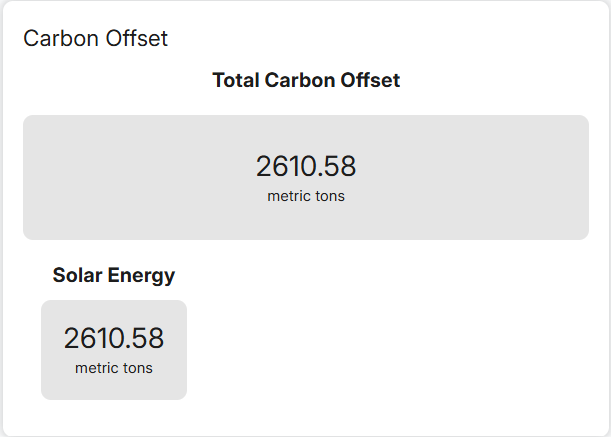Click the word "tons" in the total panel
This screenshot has width=611, height=437.
tap(329, 196)
